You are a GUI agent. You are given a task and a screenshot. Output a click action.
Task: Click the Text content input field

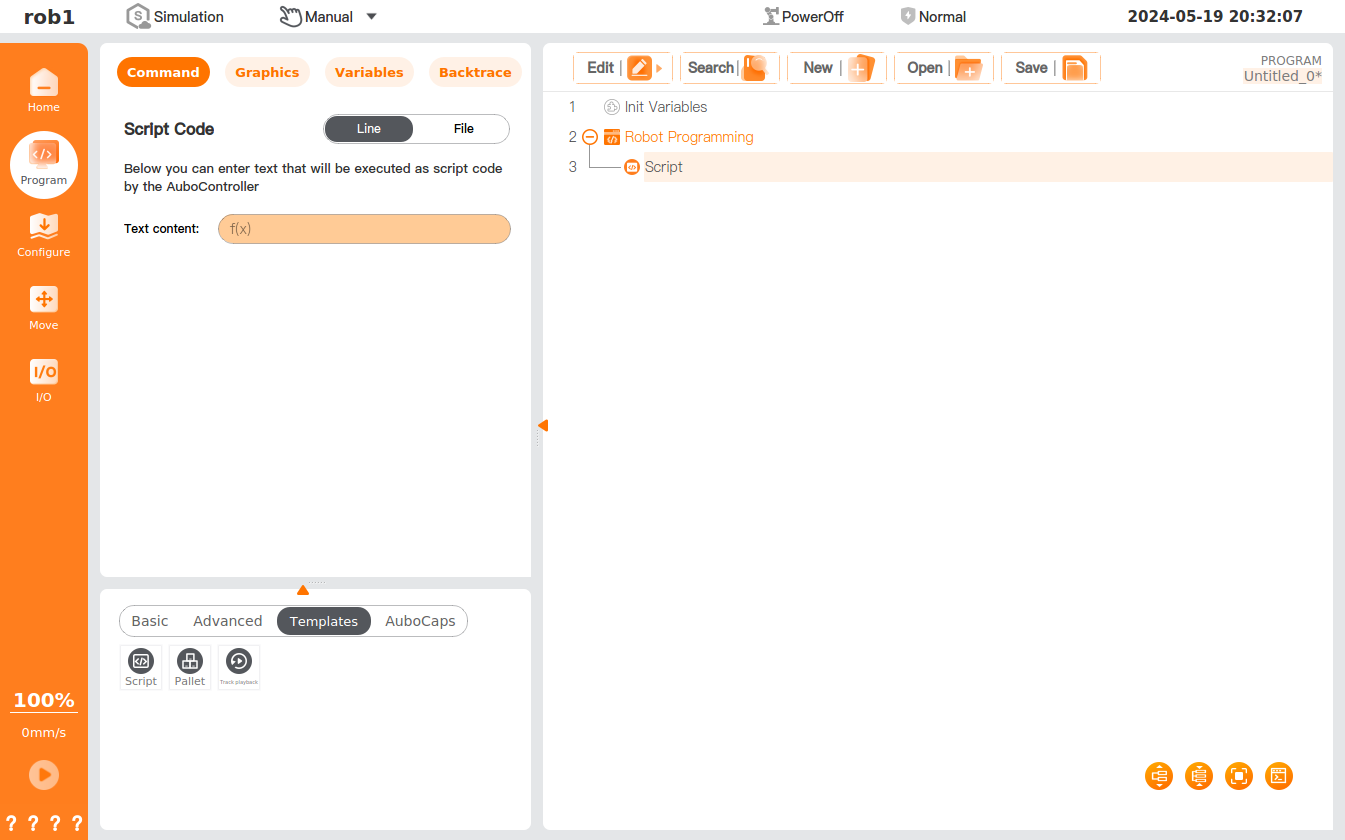pyautogui.click(x=364, y=229)
